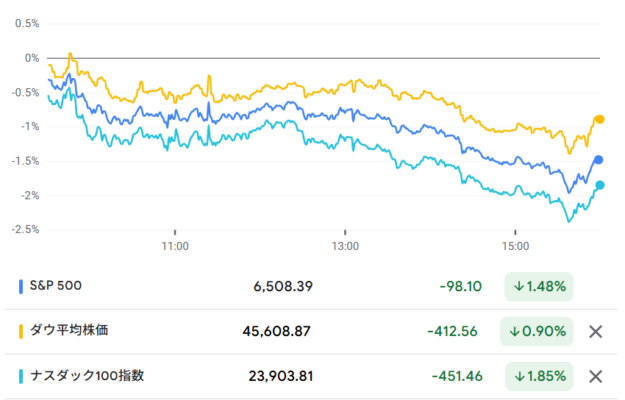Click the cyan ナスダック100指数 color marker
625x400 pixels.
coord(22,376)
